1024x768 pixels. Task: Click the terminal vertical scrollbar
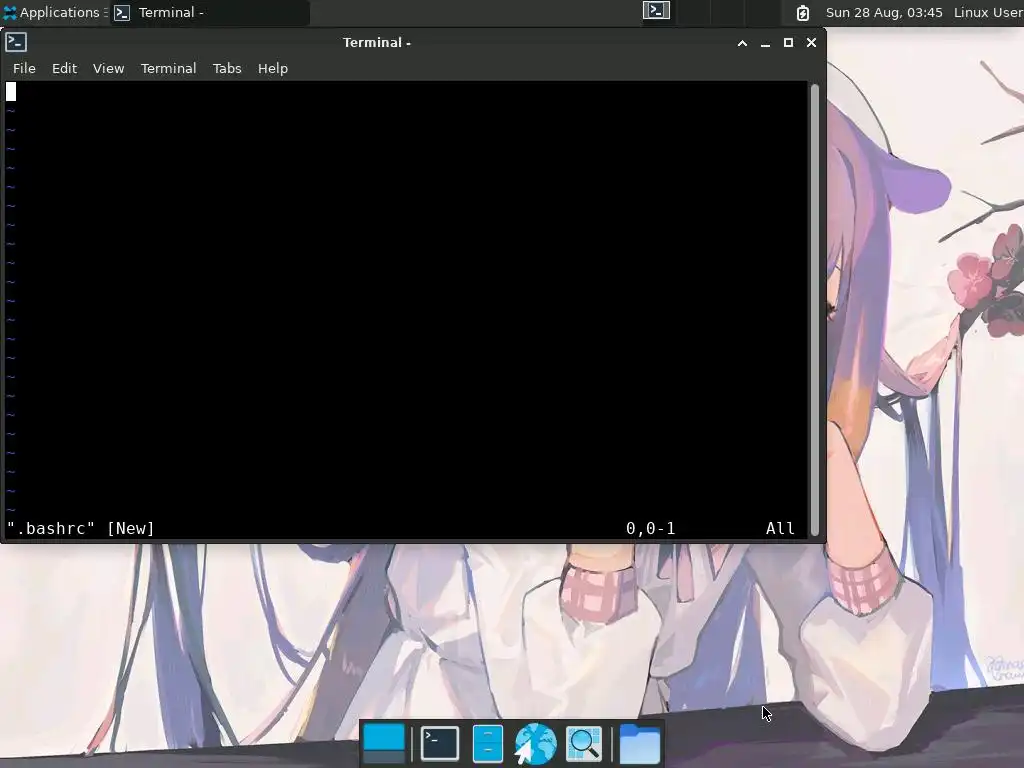click(814, 310)
